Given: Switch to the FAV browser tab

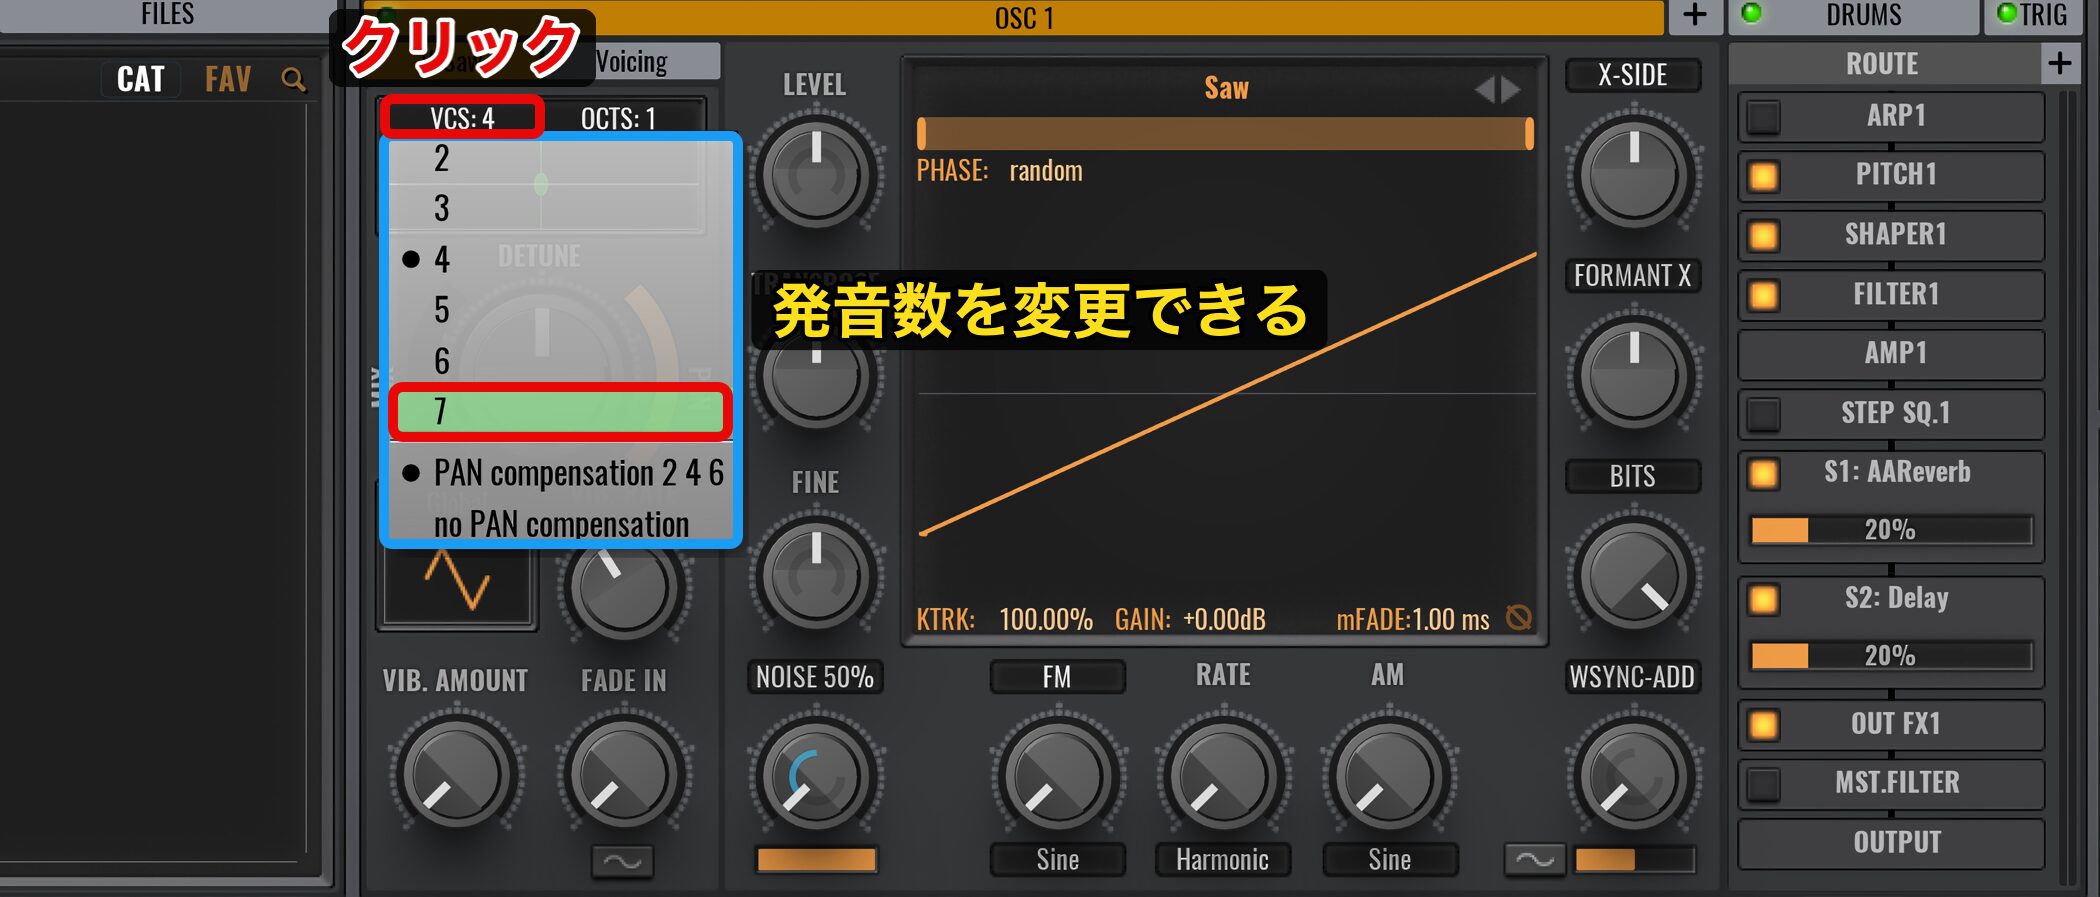Looking at the screenshot, I should [228, 79].
